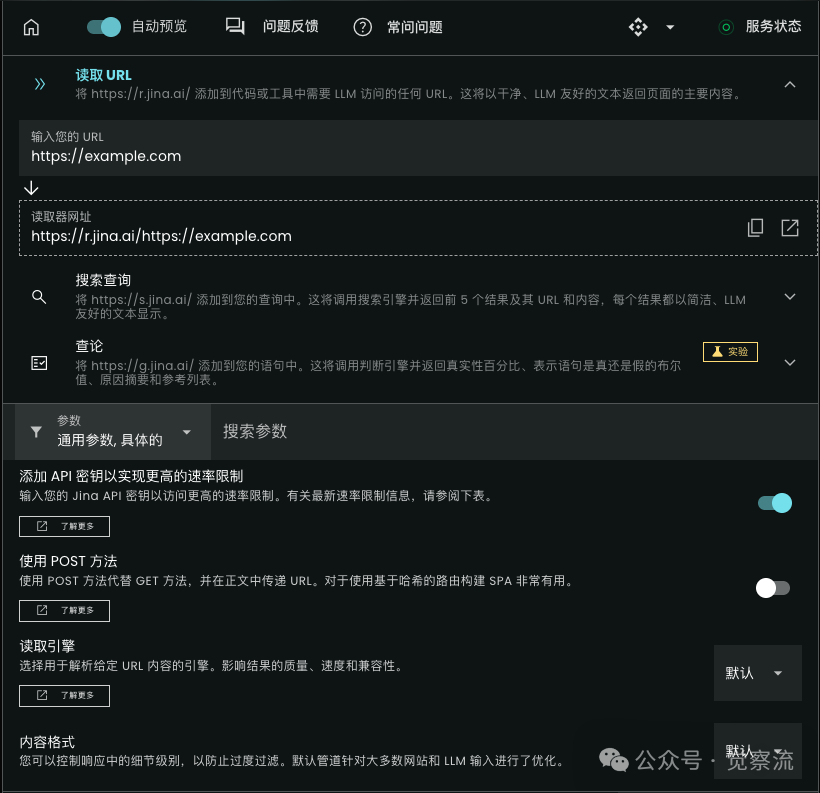Image resolution: width=820 pixels, height=793 pixels.
Task: Open the 读取引擎 默认 dropdown
Action: click(757, 673)
